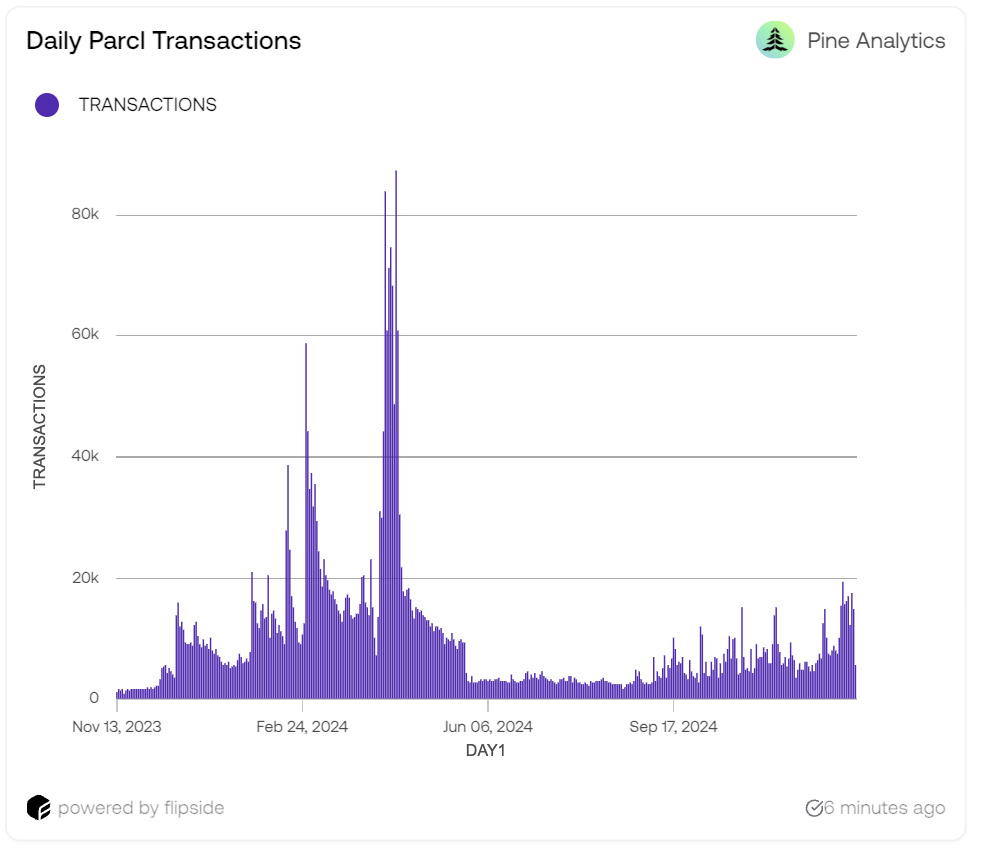Click the "Nov 13, 2023" x-axis label
This screenshot has height=848, width=982.
click(x=116, y=727)
